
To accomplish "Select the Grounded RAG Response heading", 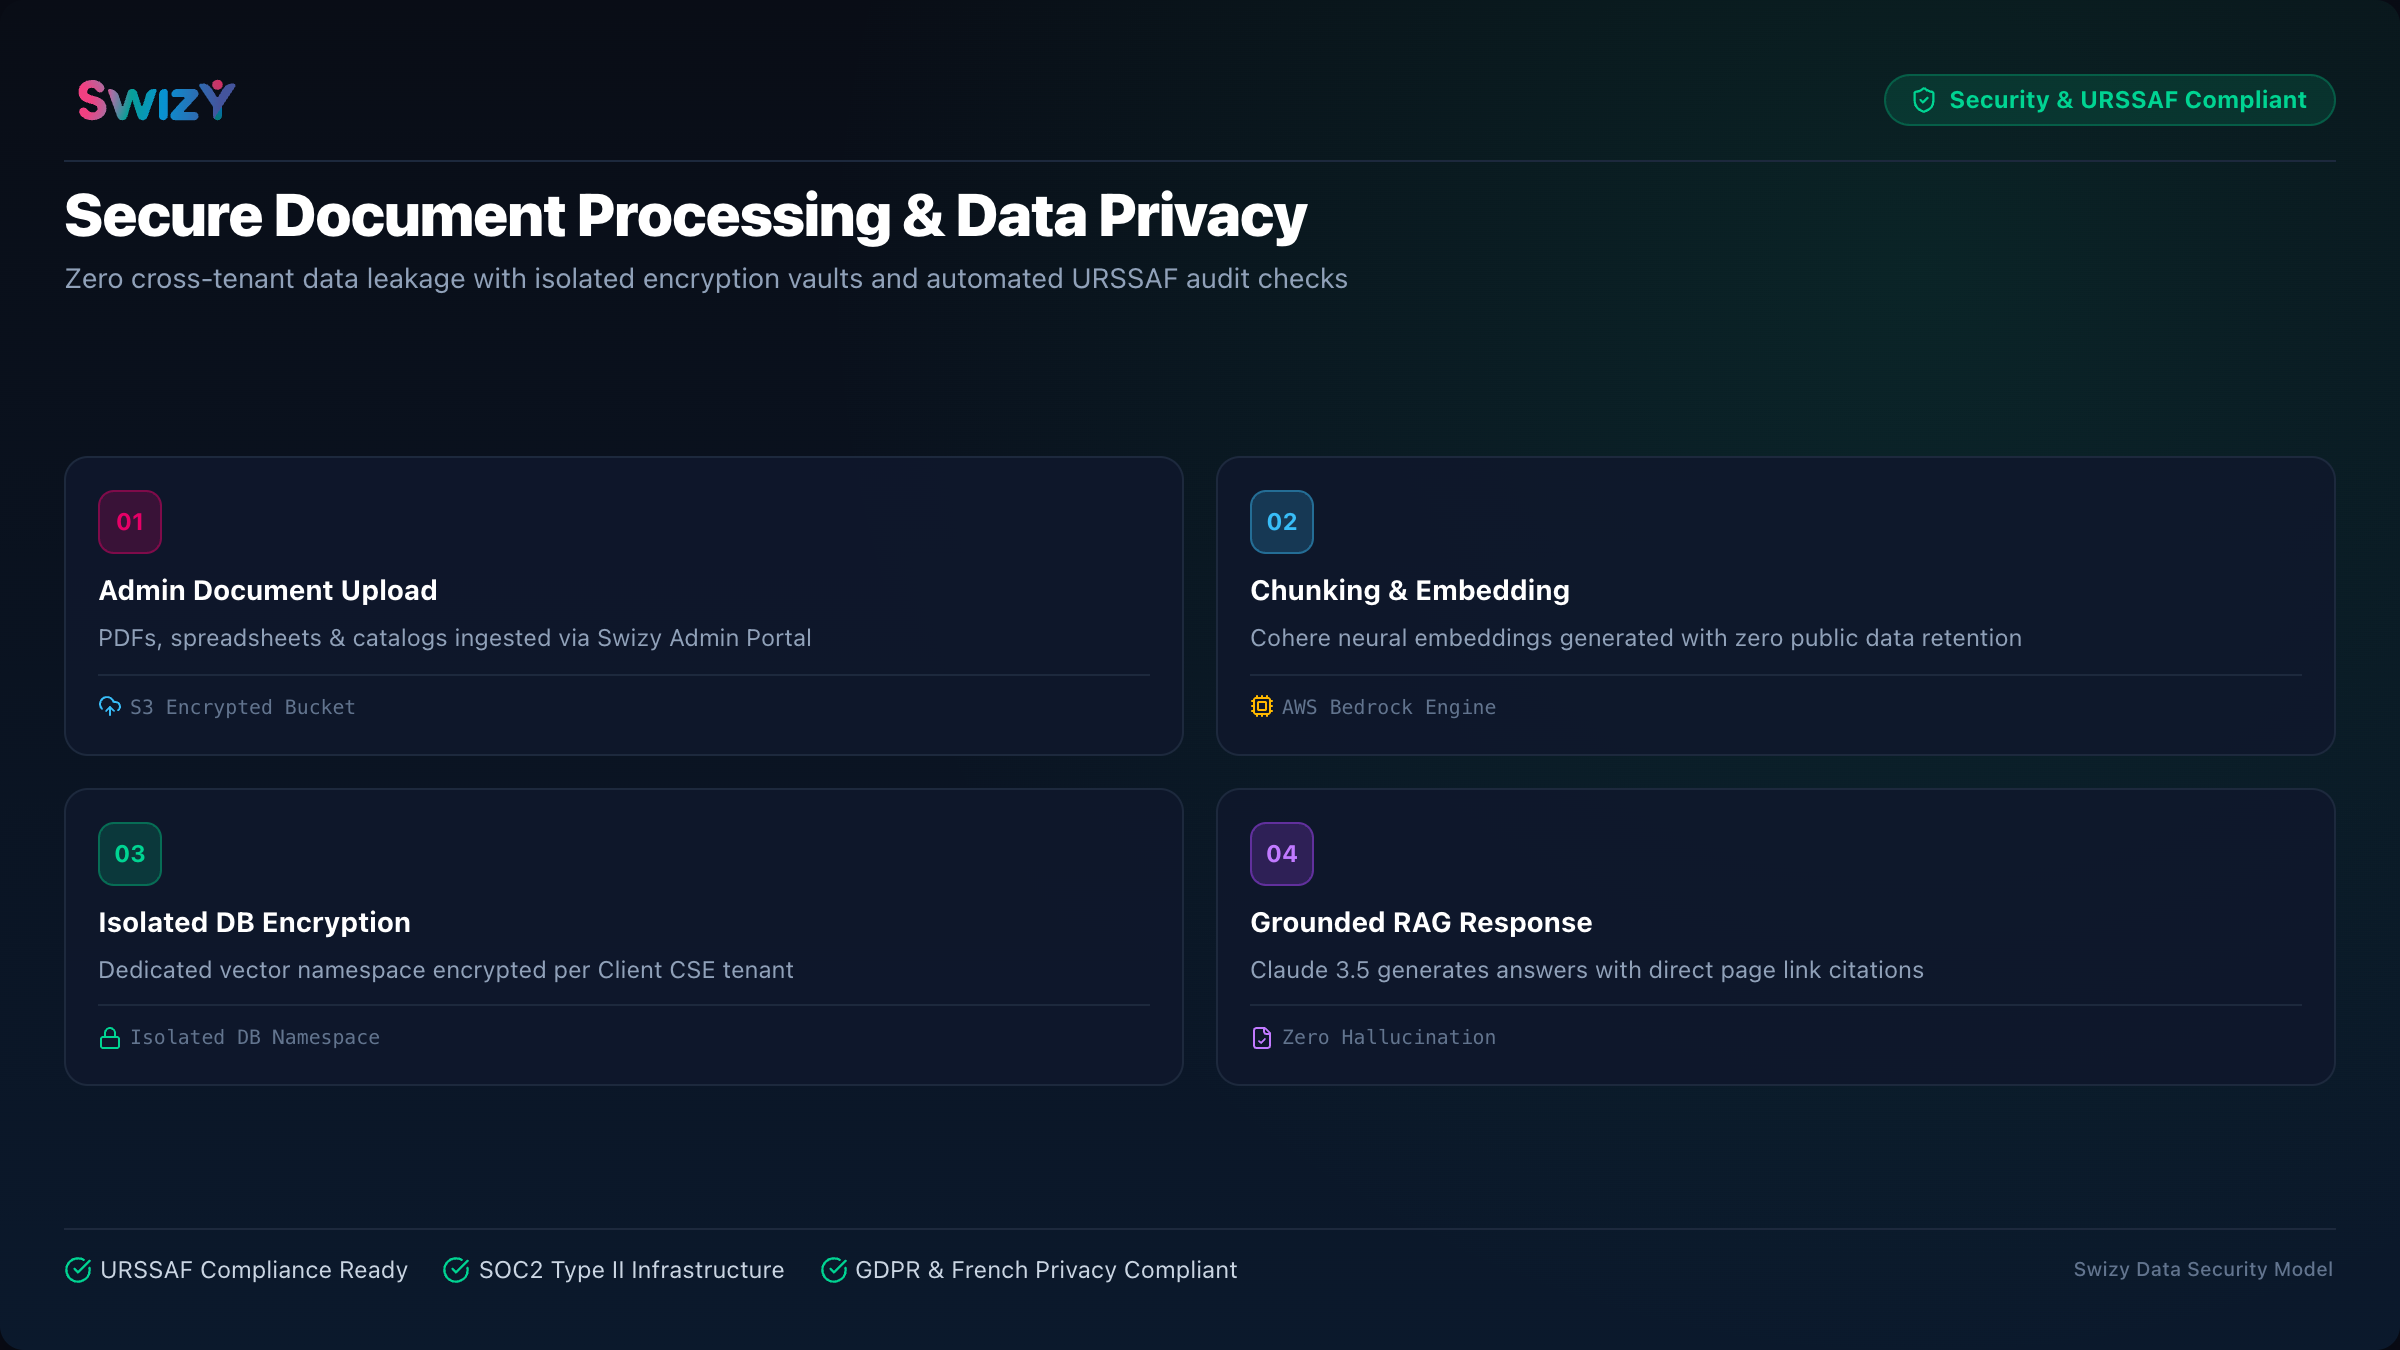I will [1421, 923].
